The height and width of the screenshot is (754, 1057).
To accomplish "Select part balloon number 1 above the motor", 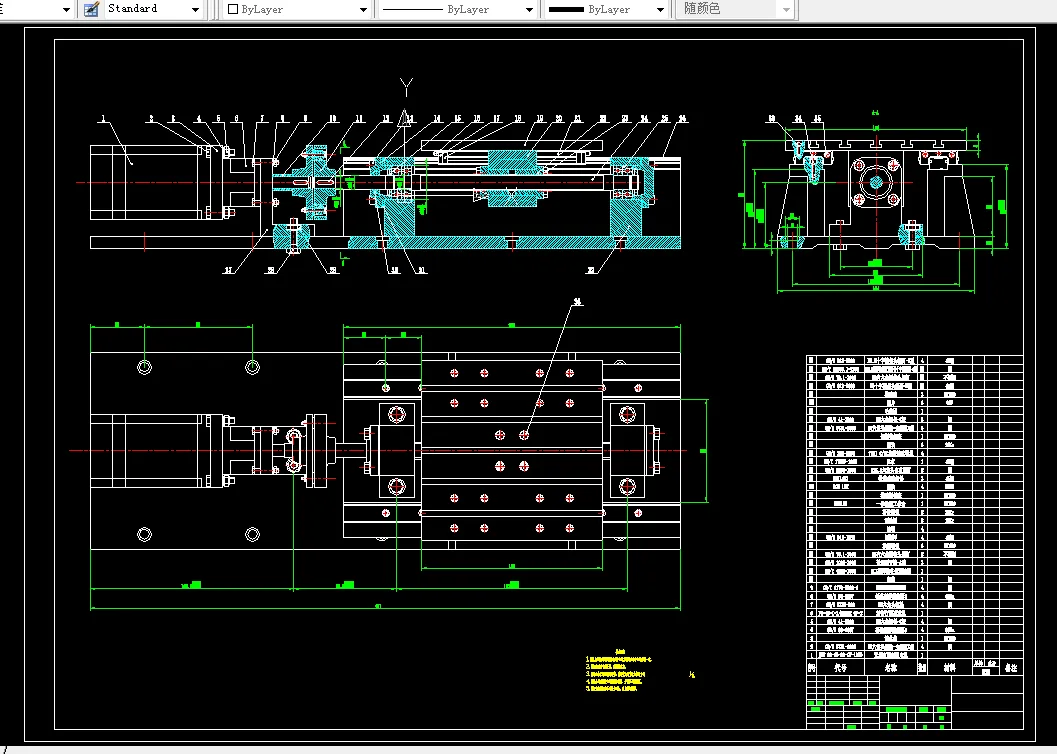I will tap(103, 119).
